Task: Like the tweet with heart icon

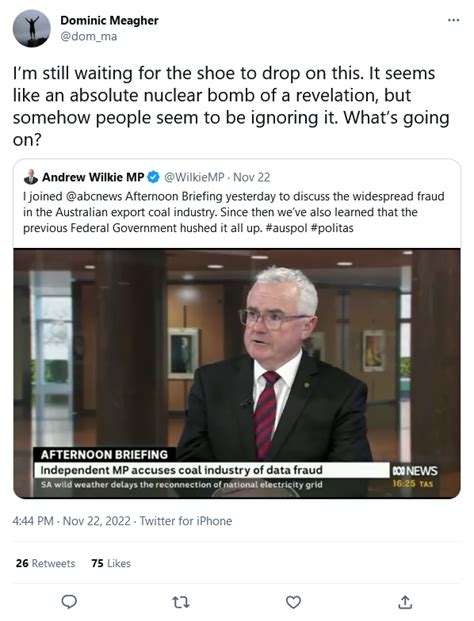Action: click(x=293, y=602)
